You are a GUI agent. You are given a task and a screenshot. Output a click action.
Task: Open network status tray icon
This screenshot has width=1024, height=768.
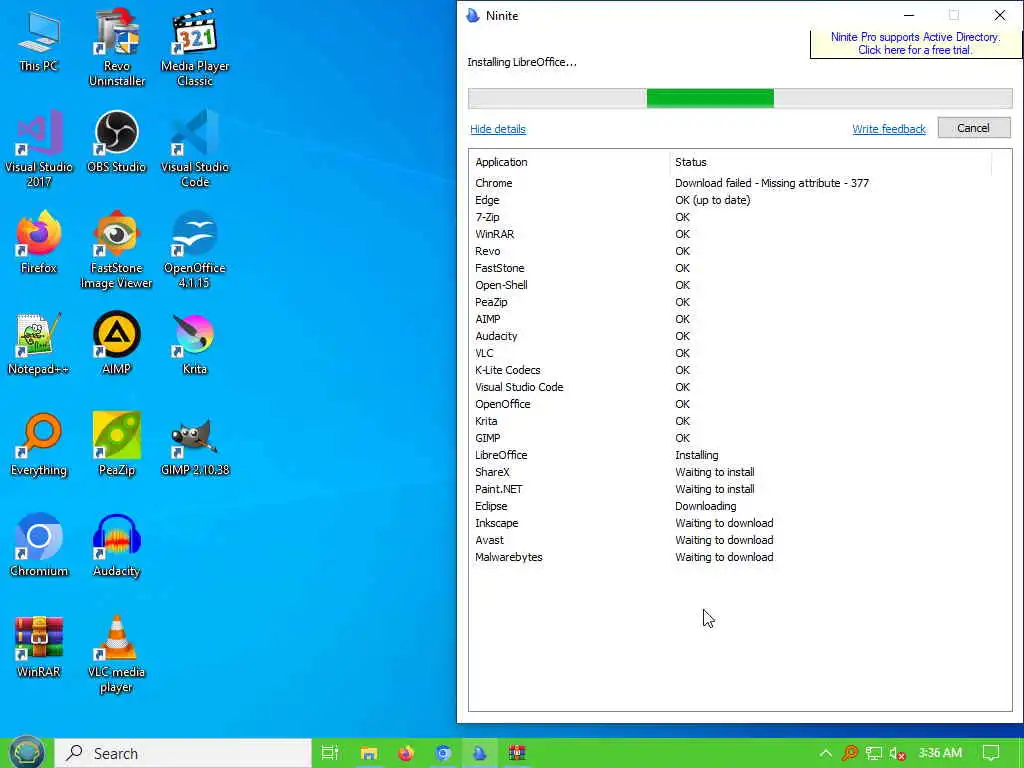point(874,753)
